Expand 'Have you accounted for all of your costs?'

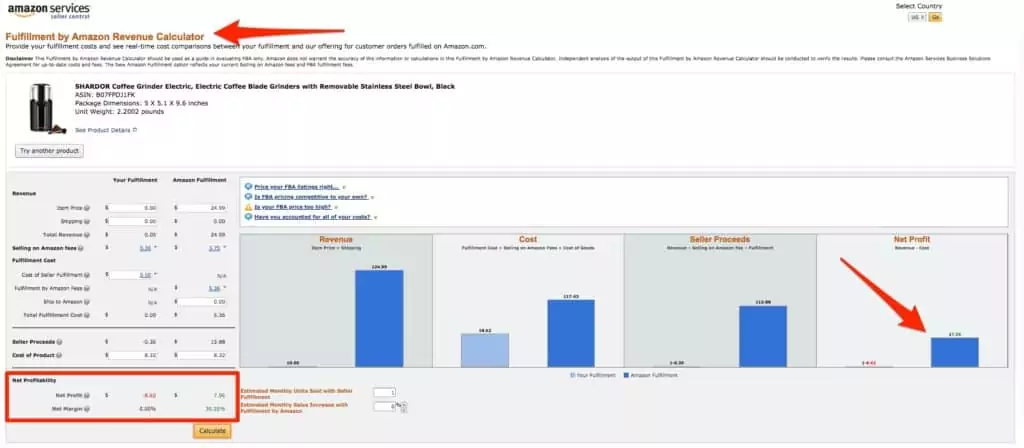point(313,217)
